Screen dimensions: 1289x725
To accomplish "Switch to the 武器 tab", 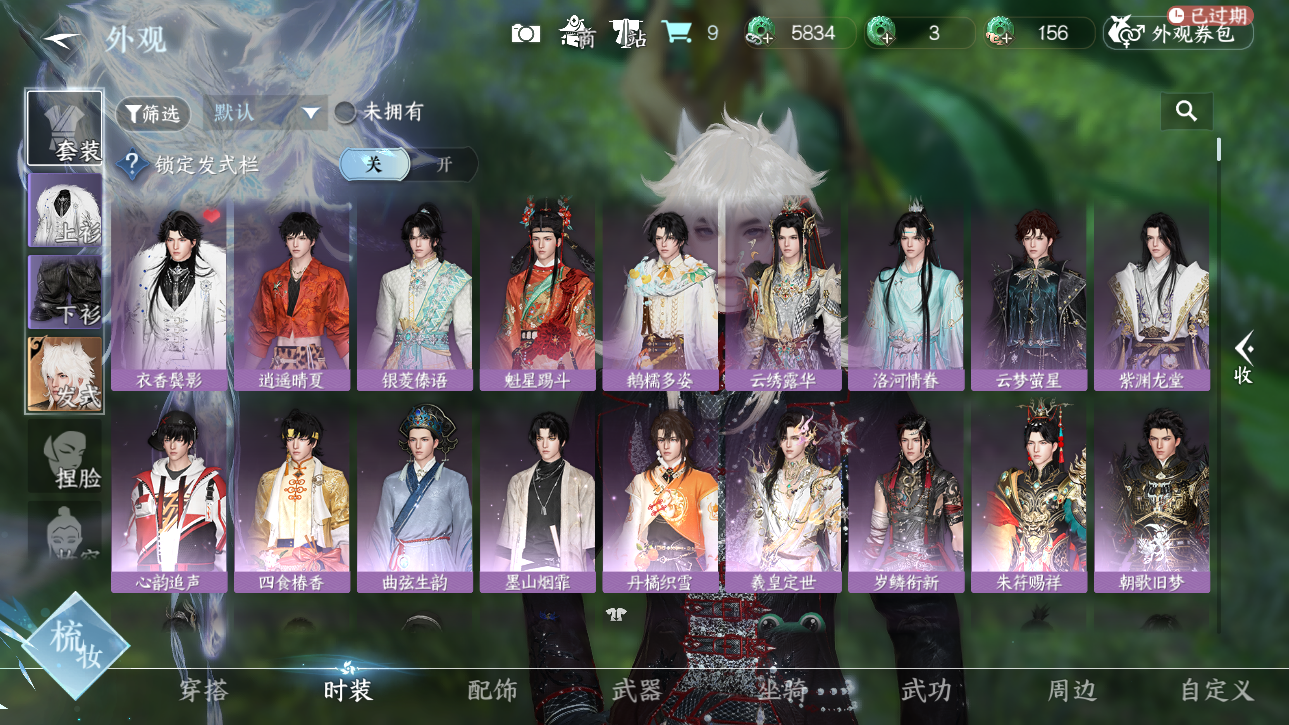I will point(637,690).
